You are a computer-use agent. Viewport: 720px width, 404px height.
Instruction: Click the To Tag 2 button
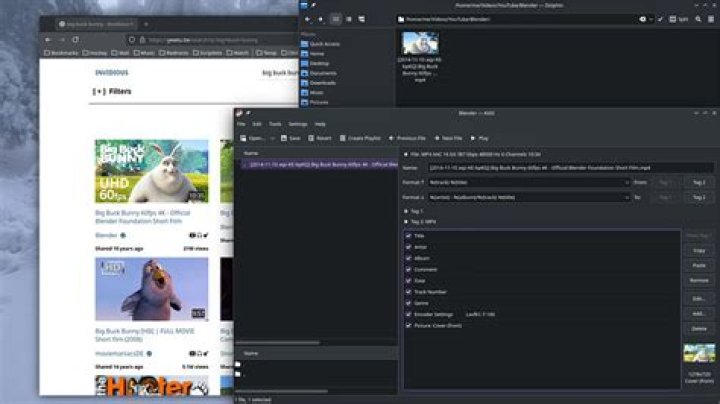699,197
